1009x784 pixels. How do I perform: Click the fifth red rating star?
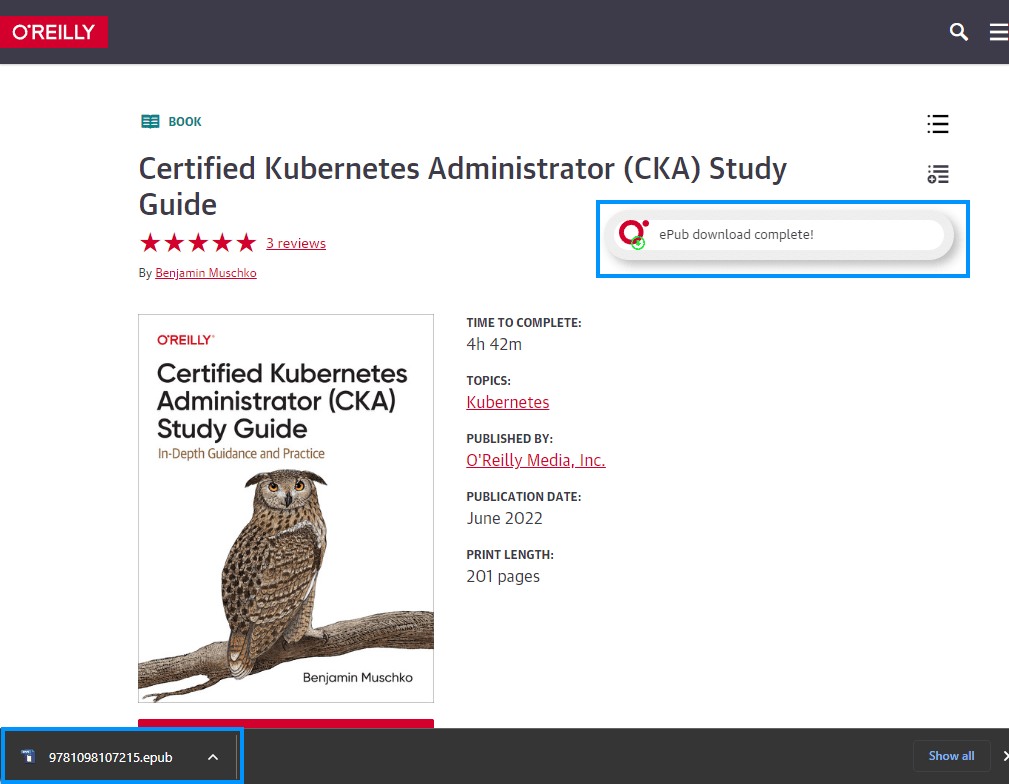pyautogui.click(x=246, y=243)
